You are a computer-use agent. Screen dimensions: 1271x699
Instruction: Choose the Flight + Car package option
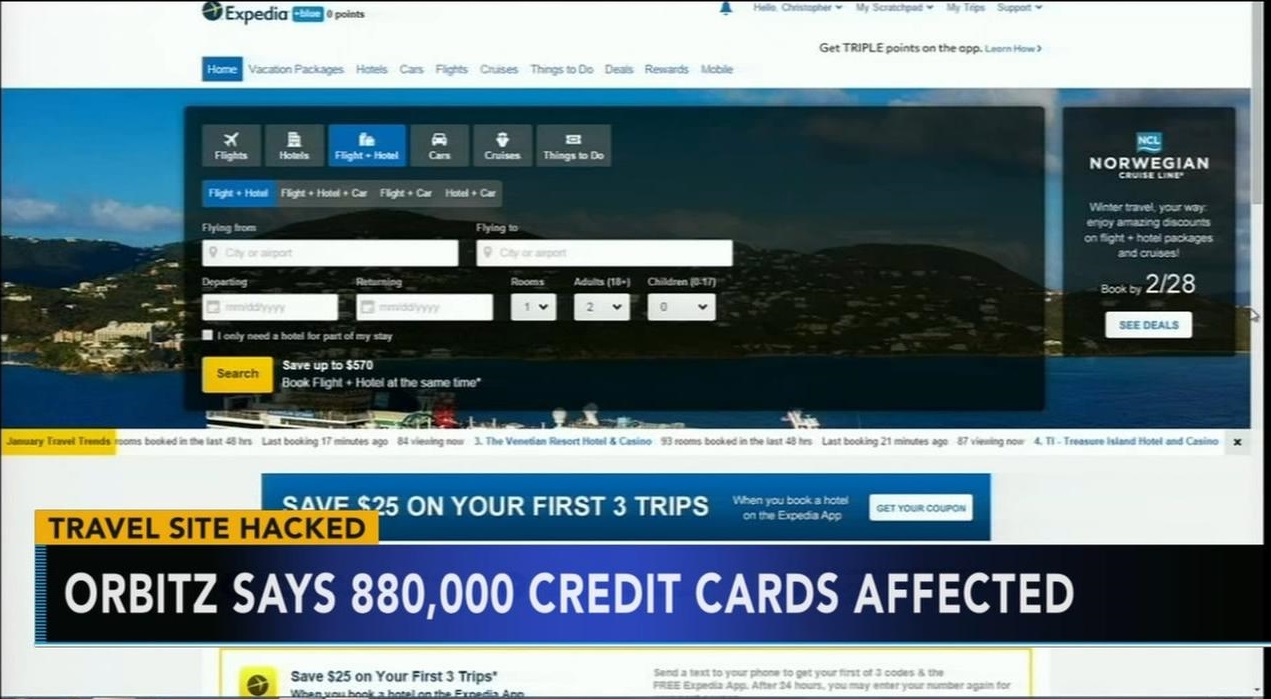tap(406, 193)
